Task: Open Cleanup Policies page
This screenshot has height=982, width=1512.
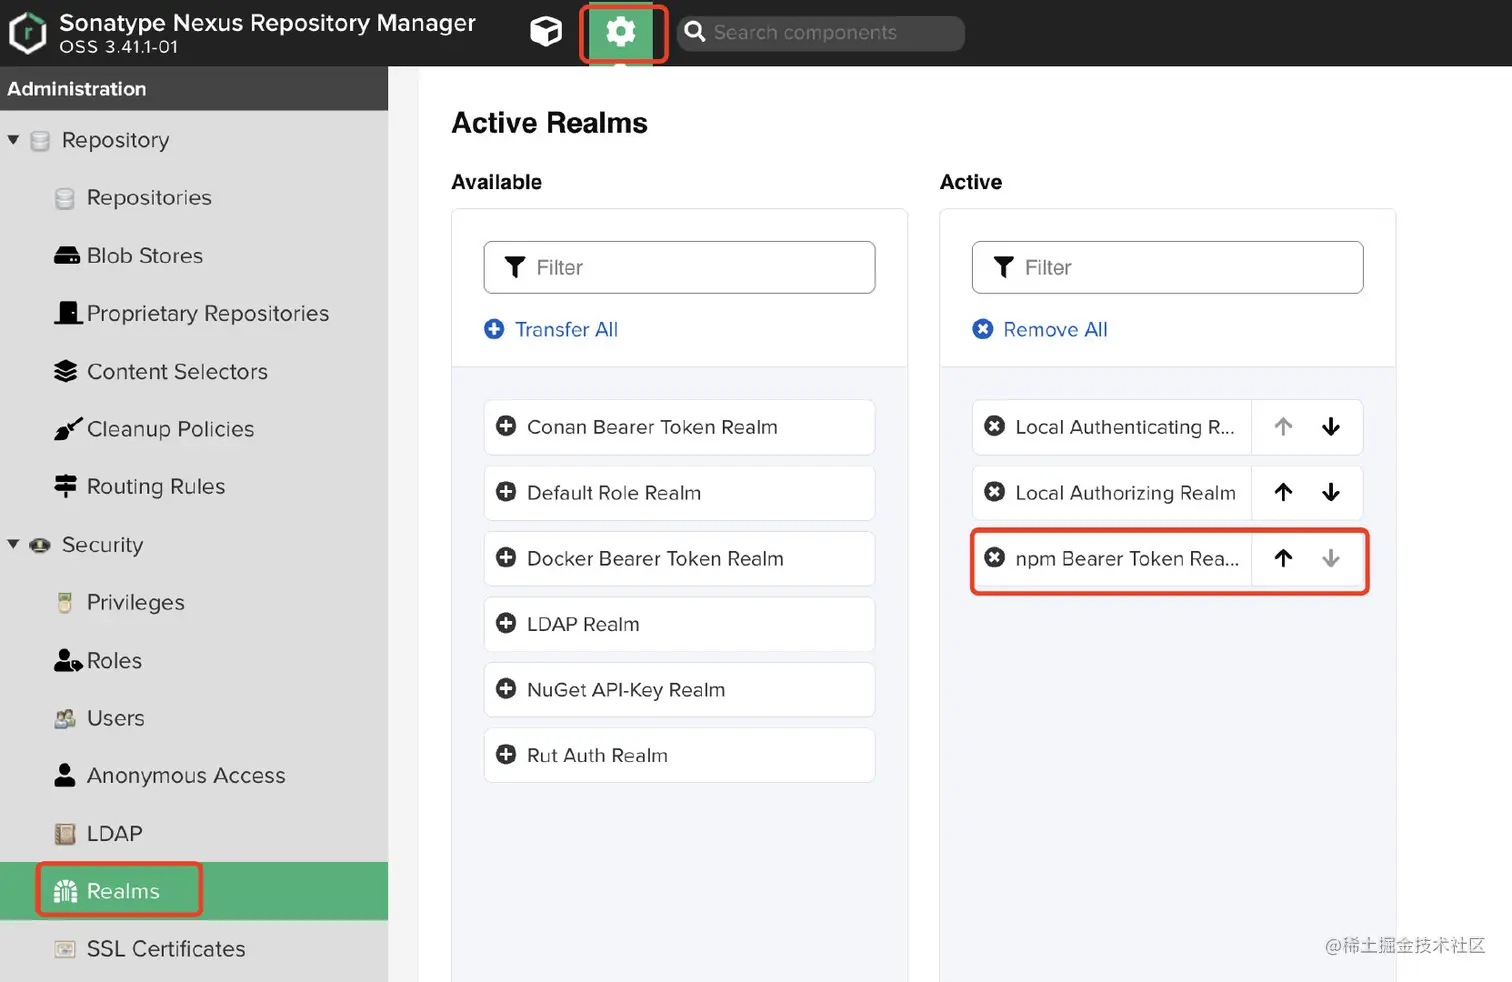Action: 170,429
